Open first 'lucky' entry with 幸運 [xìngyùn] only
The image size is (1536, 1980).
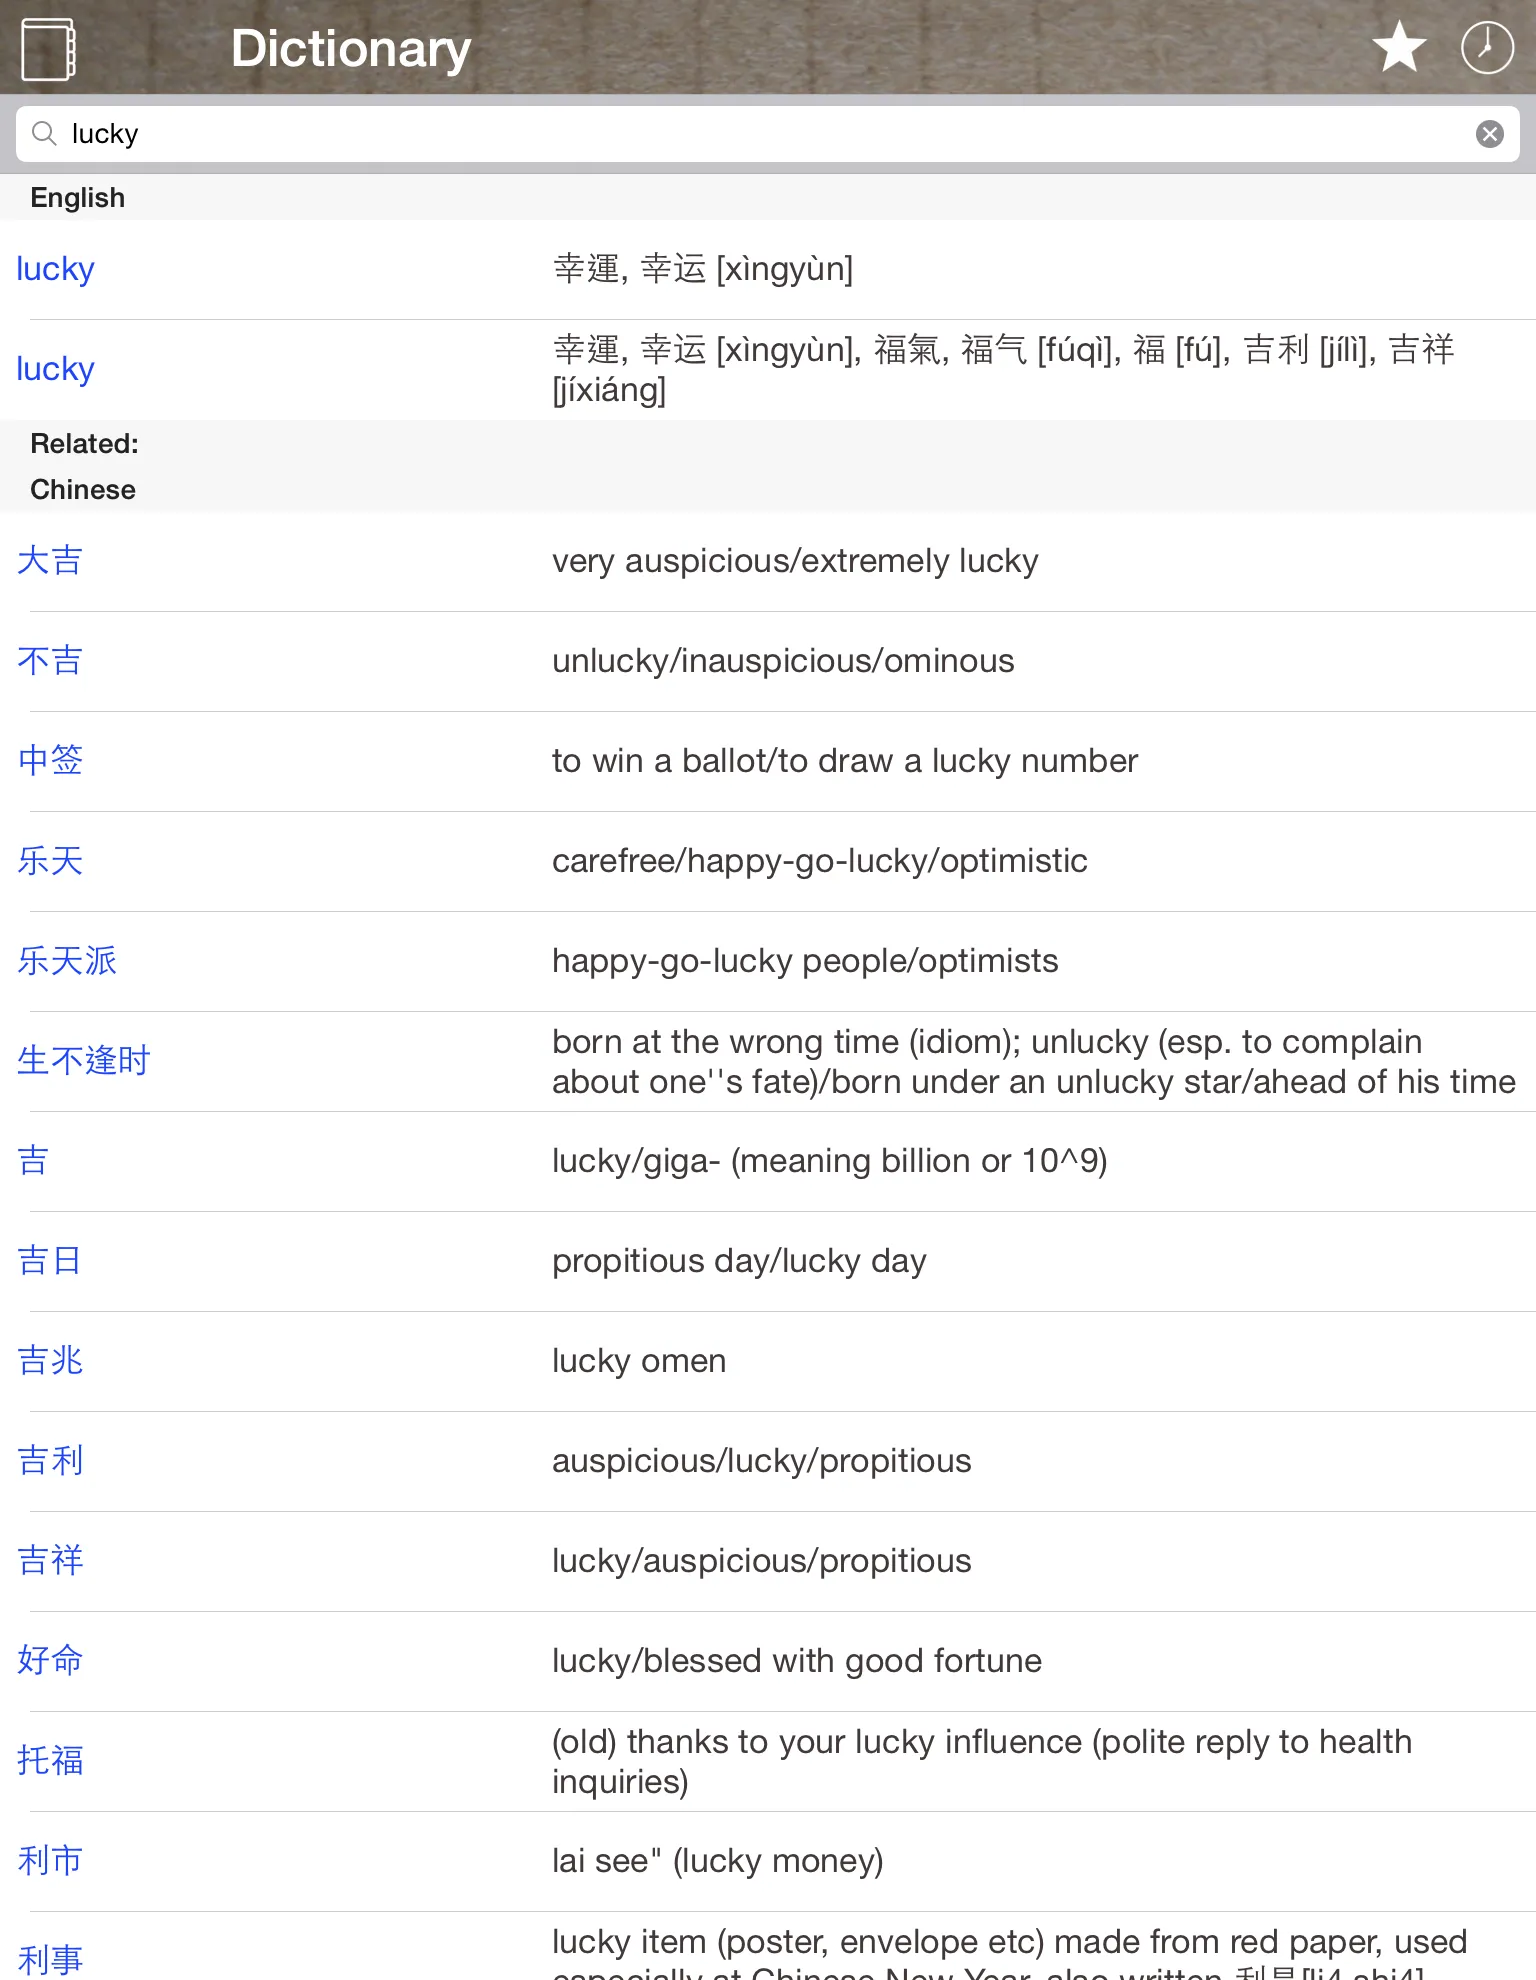click(768, 269)
